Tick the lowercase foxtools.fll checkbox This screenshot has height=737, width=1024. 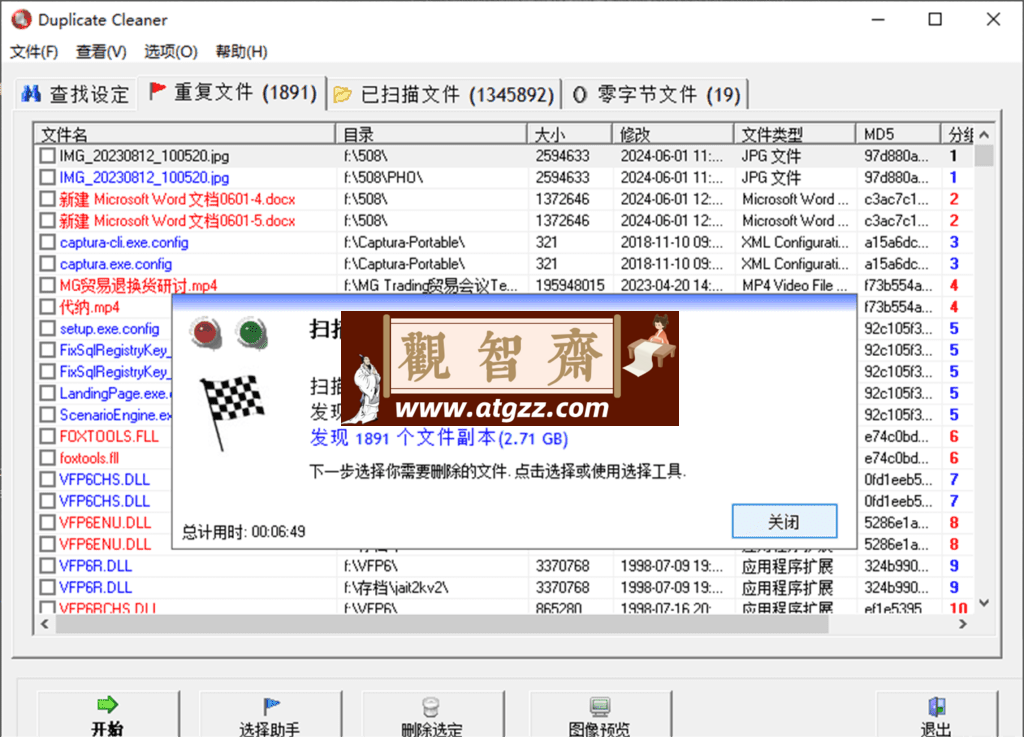point(47,458)
